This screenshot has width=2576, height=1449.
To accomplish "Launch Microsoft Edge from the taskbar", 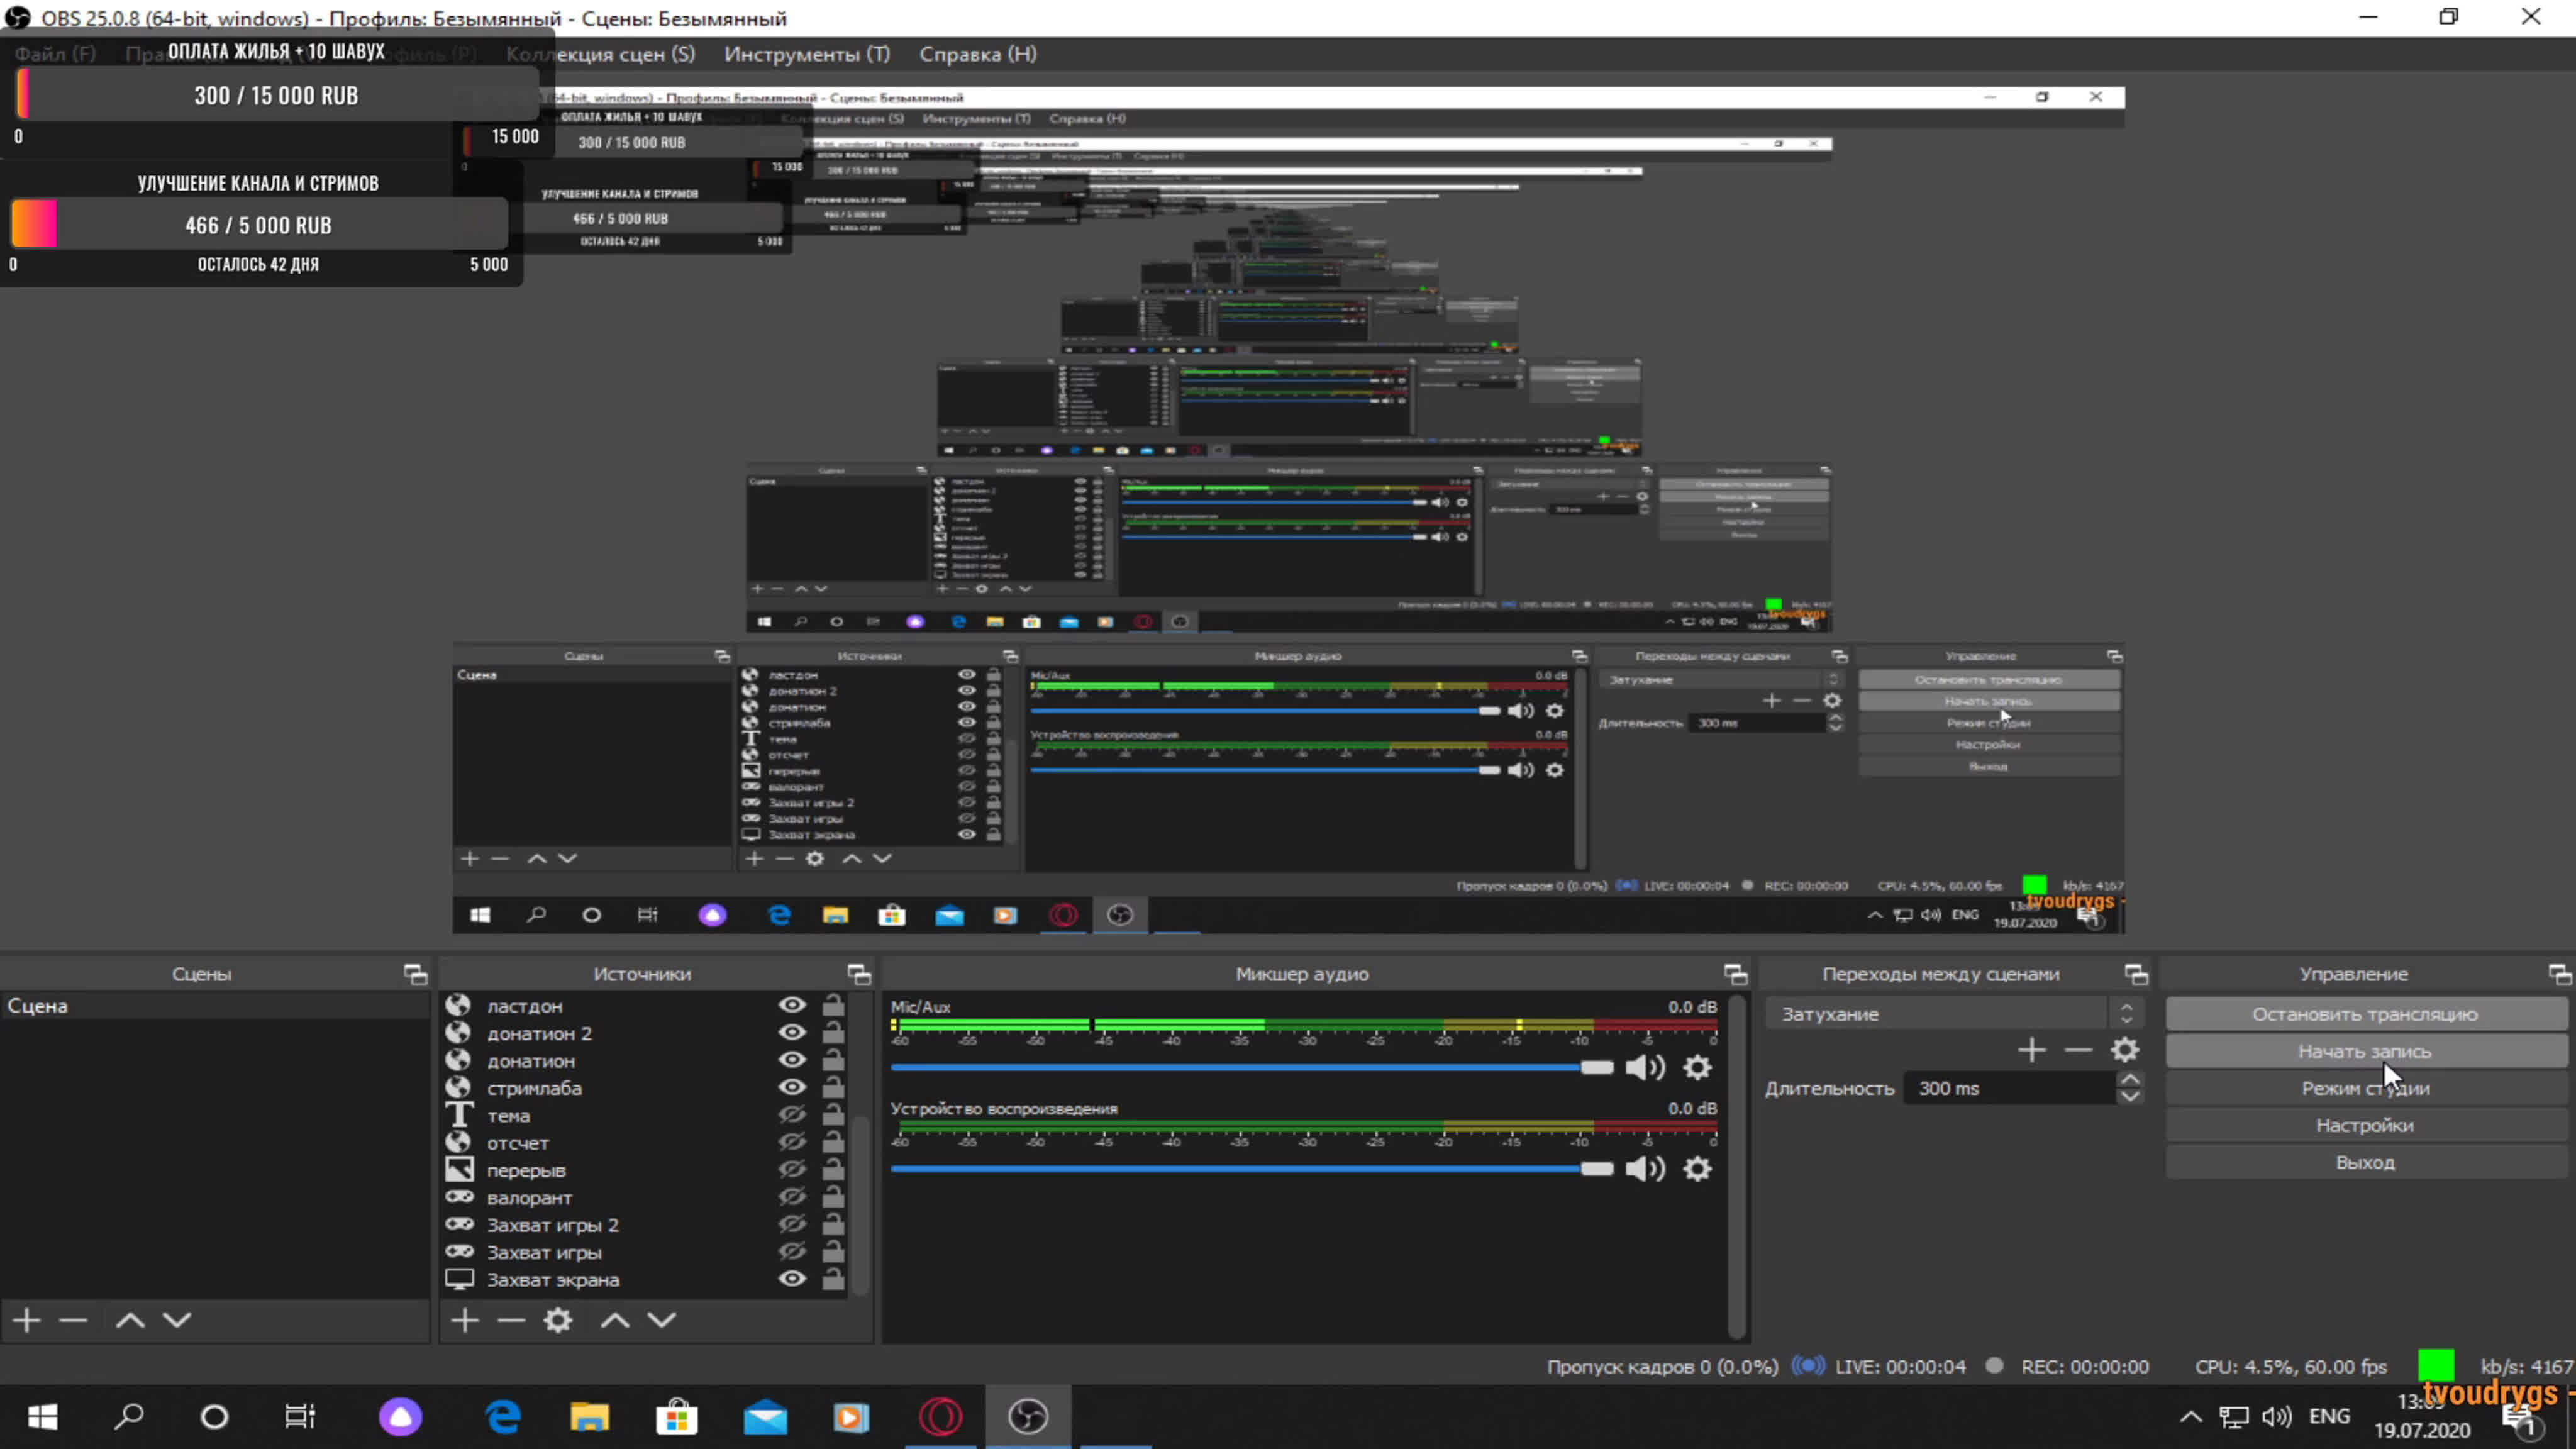I will pyautogui.click(x=503, y=1416).
